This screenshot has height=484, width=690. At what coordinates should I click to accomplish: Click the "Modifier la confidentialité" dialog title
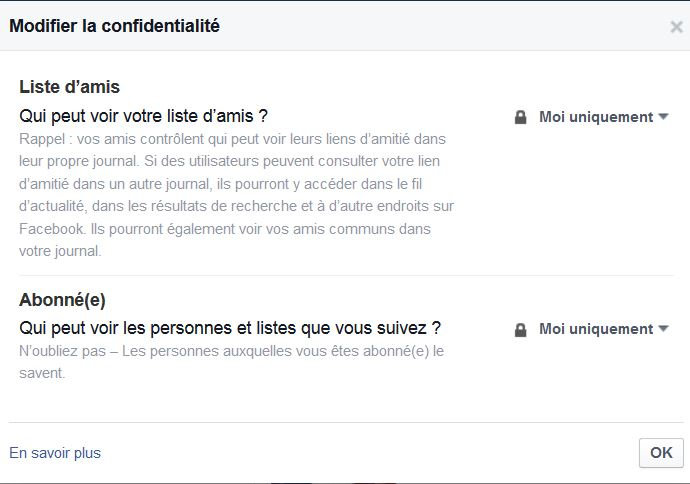(x=114, y=26)
